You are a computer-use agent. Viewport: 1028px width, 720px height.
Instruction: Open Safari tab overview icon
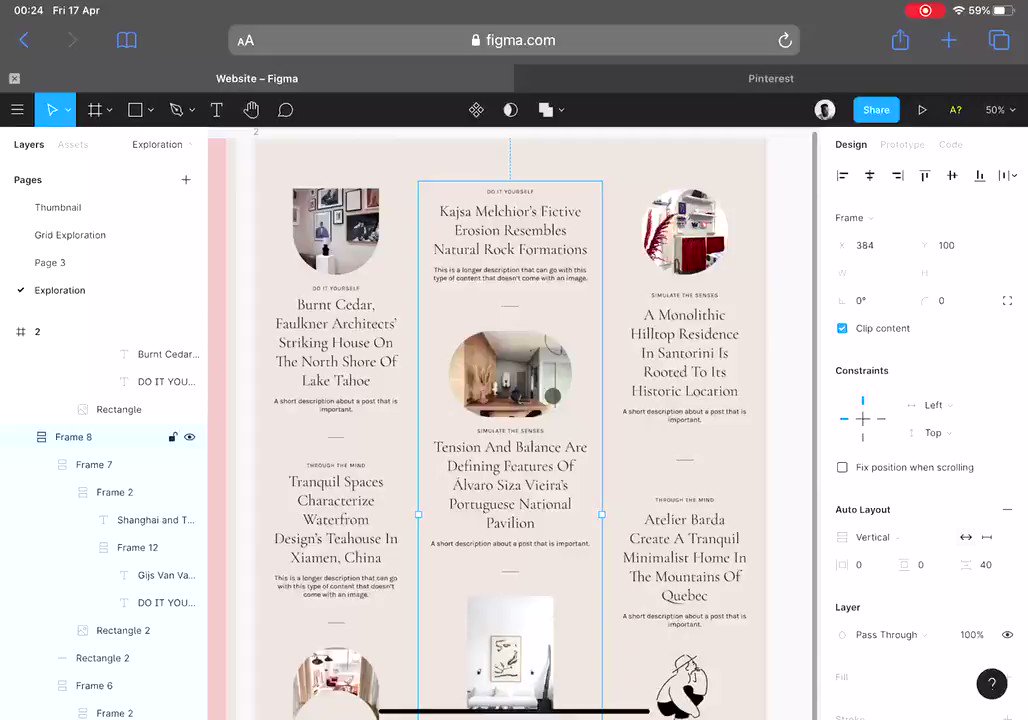click(998, 40)
